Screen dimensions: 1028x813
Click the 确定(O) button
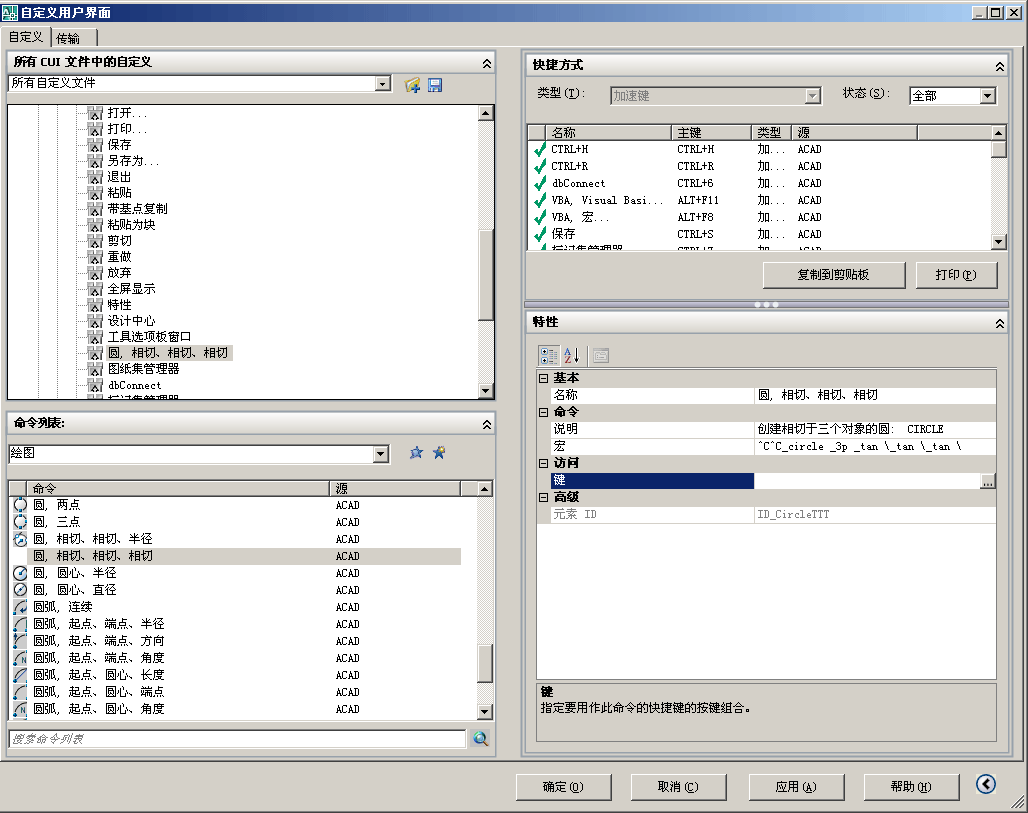[x=563, y=787]
